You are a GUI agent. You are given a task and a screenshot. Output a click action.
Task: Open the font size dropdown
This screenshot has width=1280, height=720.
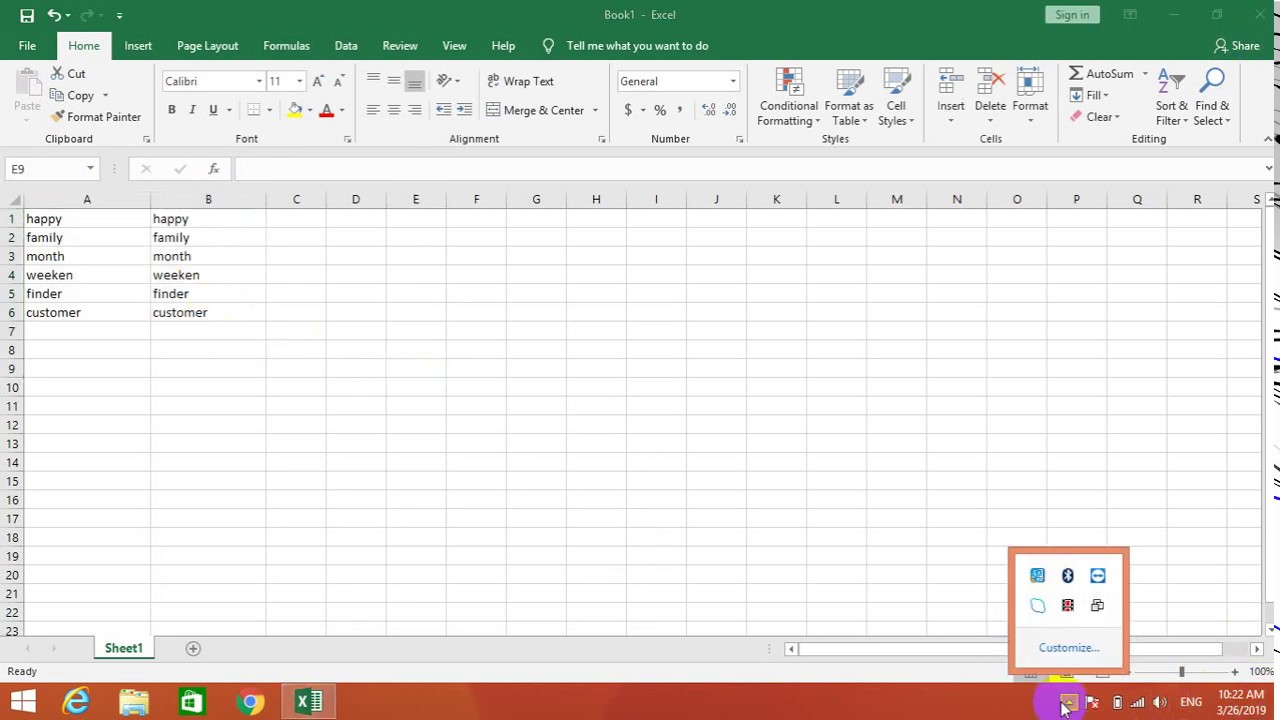click(x=299, y=81)
